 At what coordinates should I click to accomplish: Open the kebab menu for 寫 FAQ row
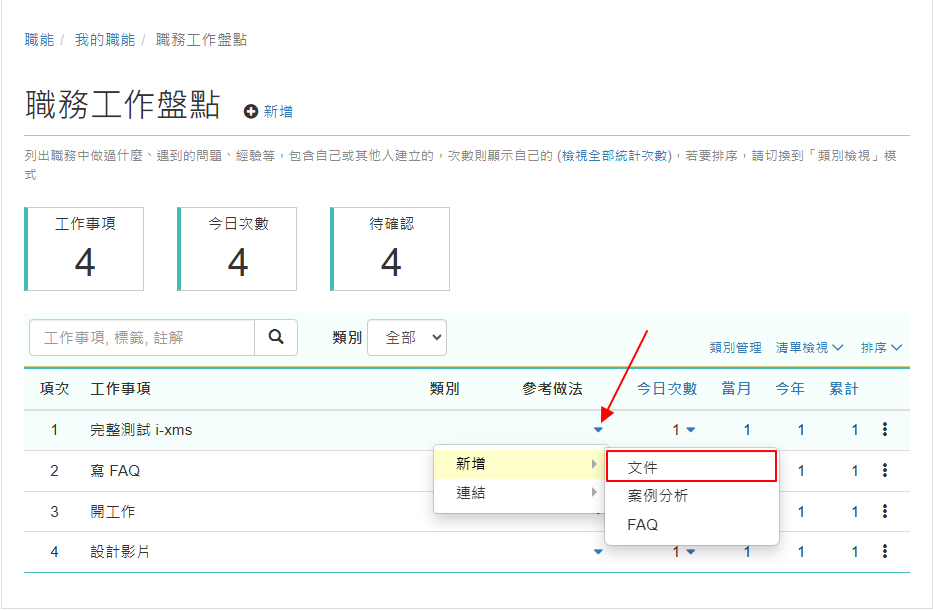pyautogui.click(x=885, y=471)
